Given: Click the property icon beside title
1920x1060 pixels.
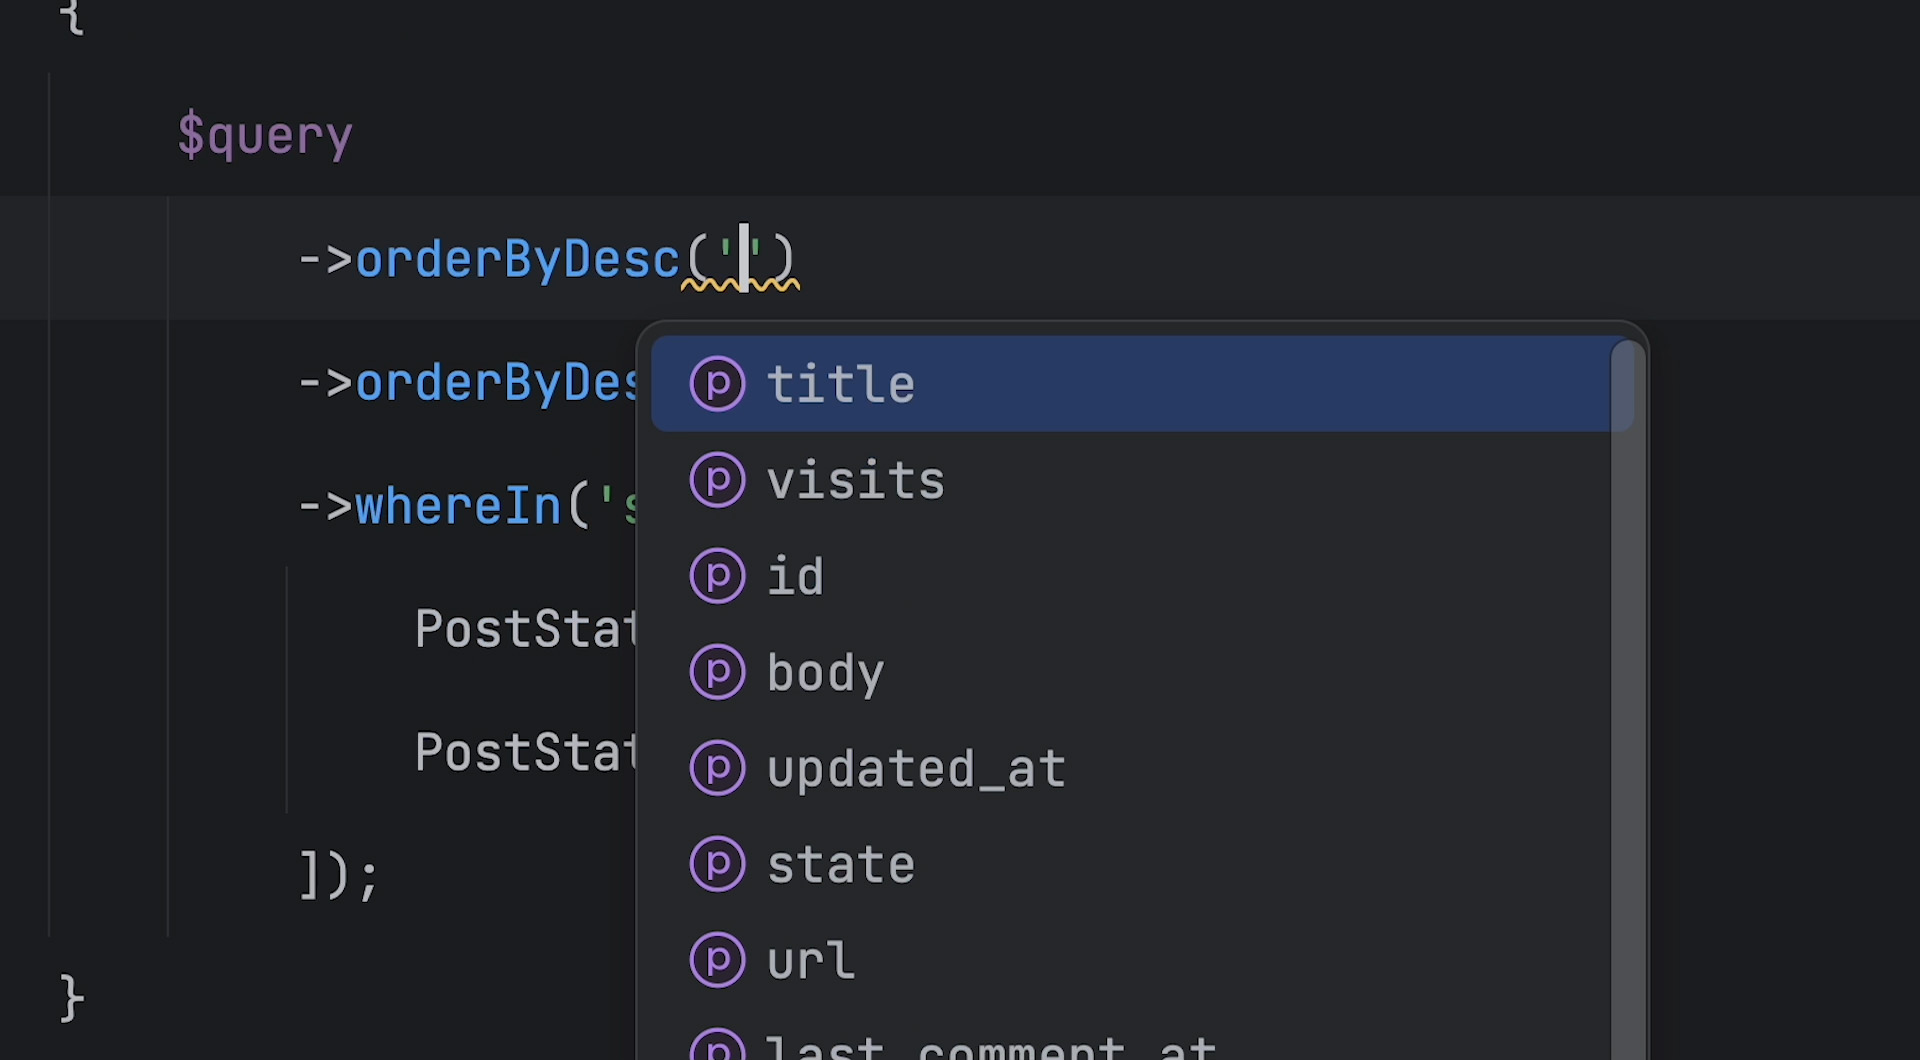Looking at the screenshot, I should (718, 384).
